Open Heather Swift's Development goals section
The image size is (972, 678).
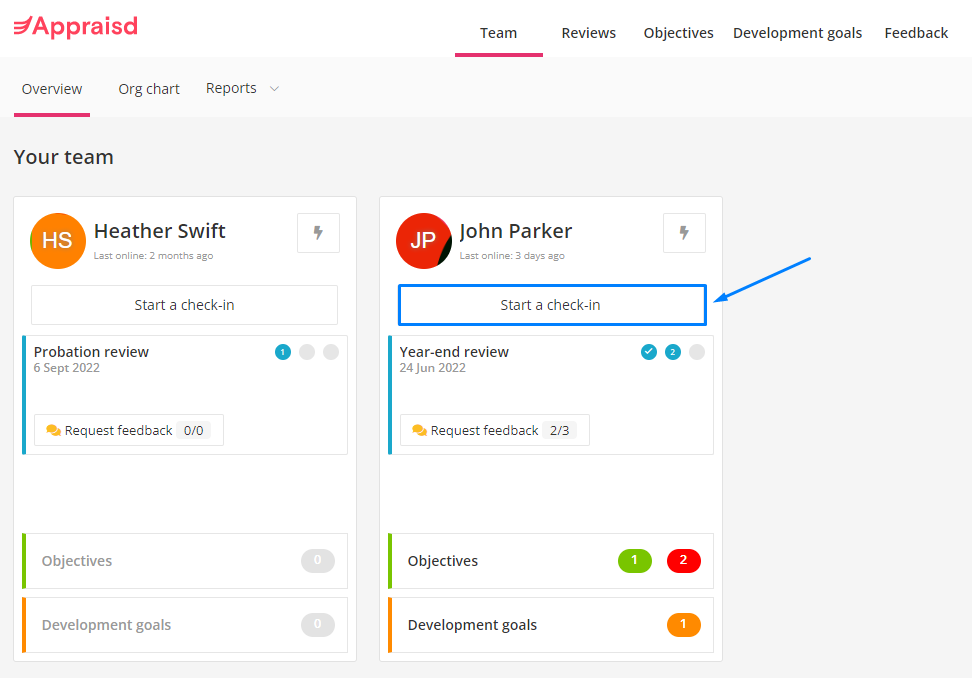(x=185, y=625)
